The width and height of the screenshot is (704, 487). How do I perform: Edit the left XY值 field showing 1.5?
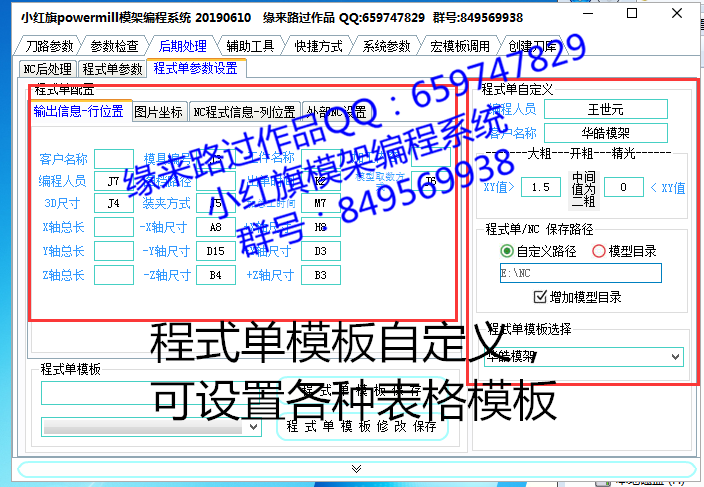(541, 187)
